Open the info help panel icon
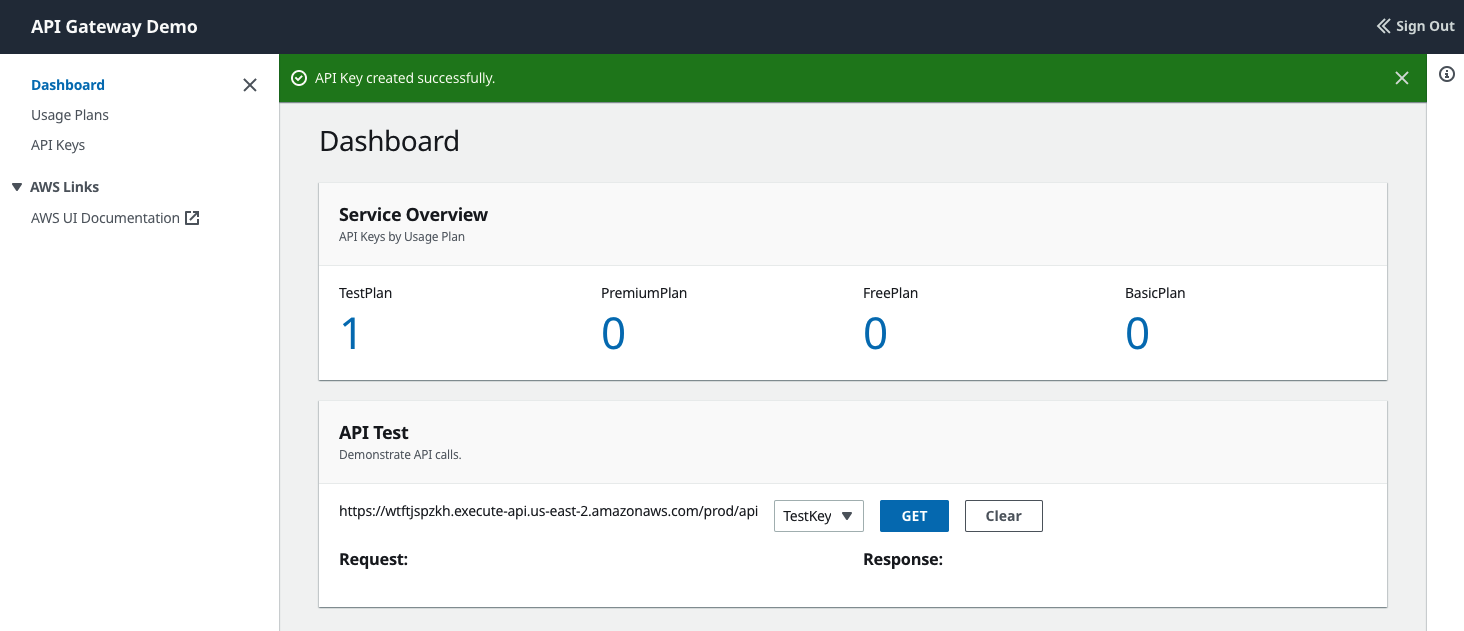The width and height of the screenshot is (1464, 631). tap(1446, 74)
